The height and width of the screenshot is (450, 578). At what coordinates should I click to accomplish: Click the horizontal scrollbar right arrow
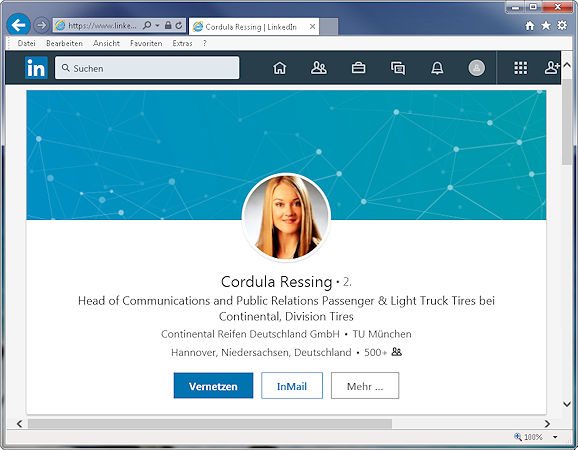click(547, 424)
